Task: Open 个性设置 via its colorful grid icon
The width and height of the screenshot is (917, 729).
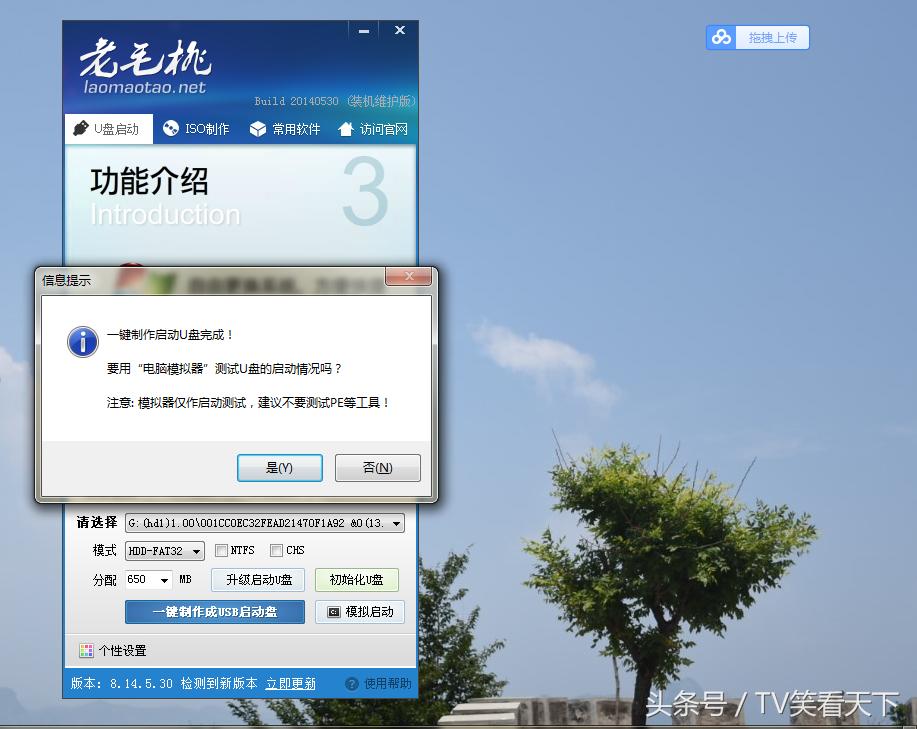Action: click(87, 648)
